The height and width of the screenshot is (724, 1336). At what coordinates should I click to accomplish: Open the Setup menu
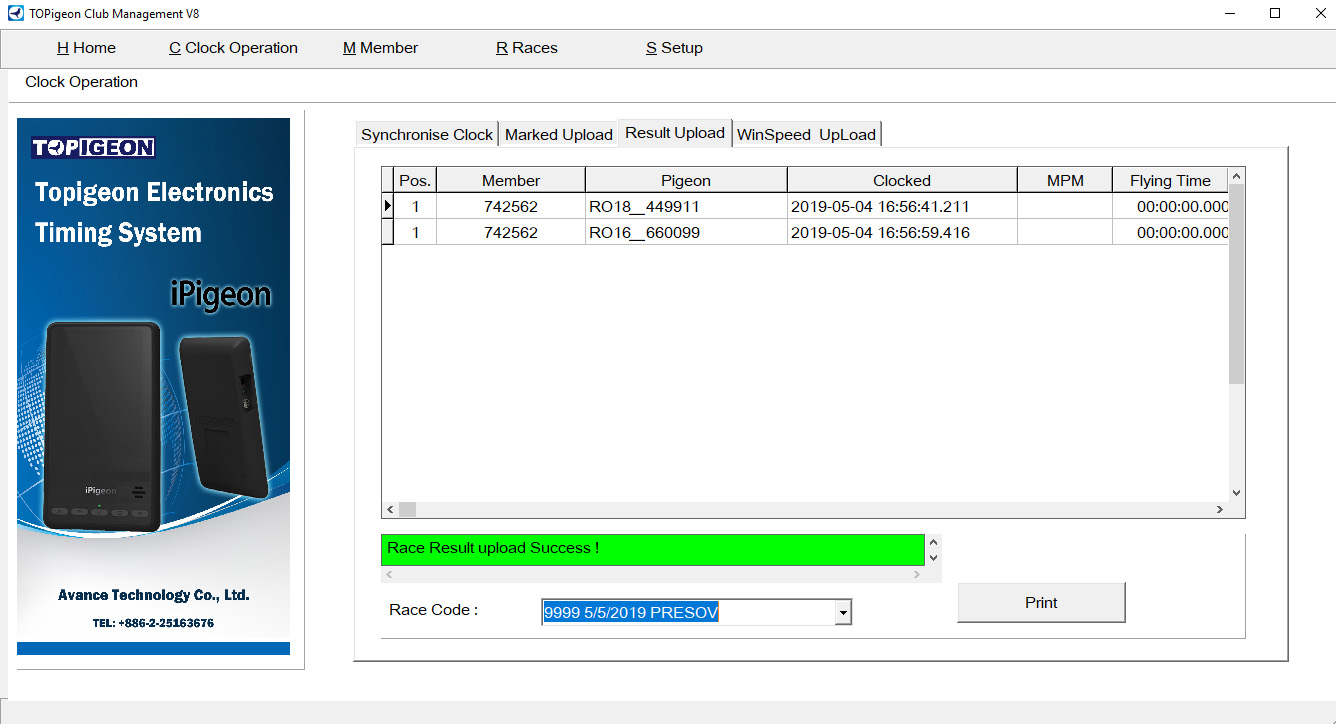pyautogui.click(x=674, y=48)
